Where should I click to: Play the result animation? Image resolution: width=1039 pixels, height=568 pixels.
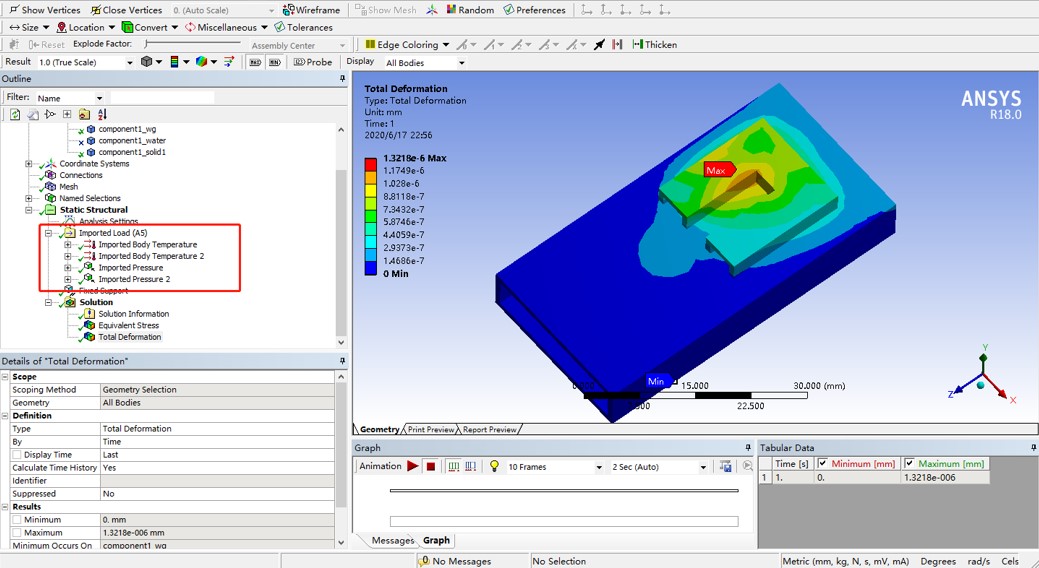click(x=412, y=467)
